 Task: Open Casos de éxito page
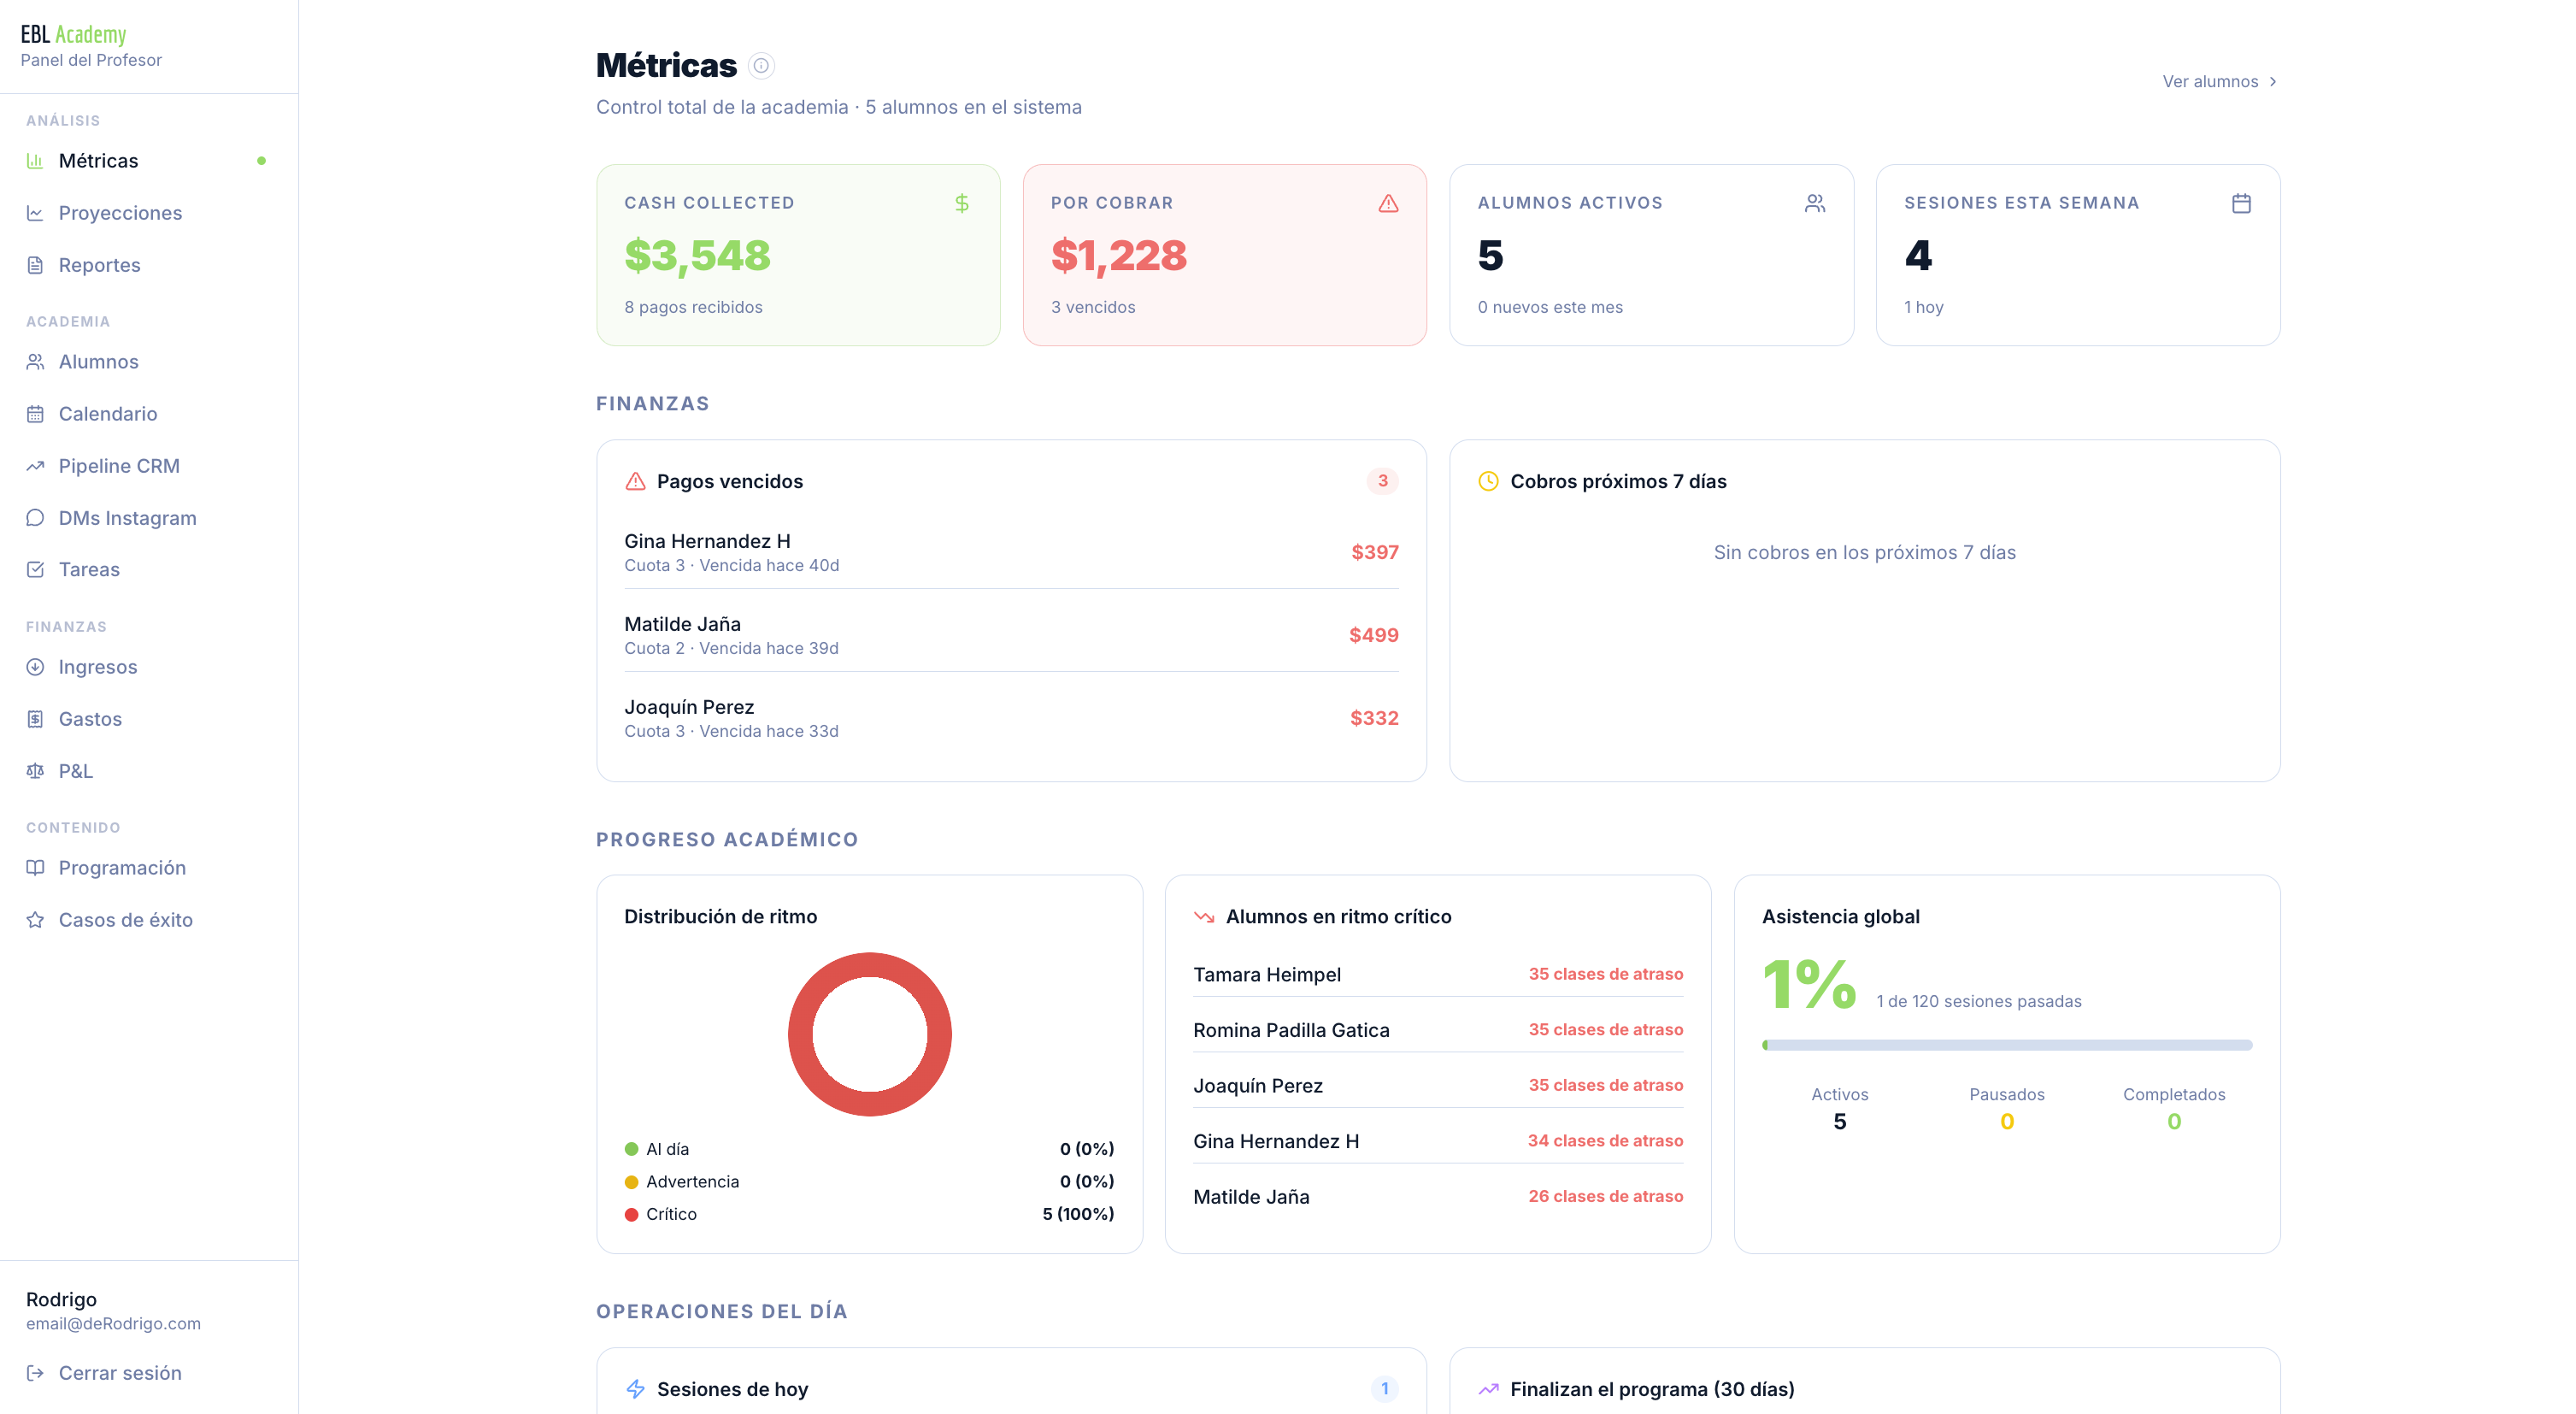click(149, 920)
